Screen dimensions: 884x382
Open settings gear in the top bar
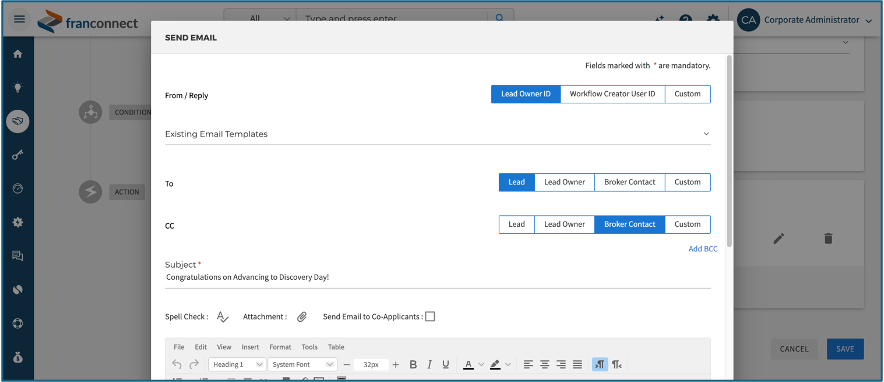coord(713,20)
